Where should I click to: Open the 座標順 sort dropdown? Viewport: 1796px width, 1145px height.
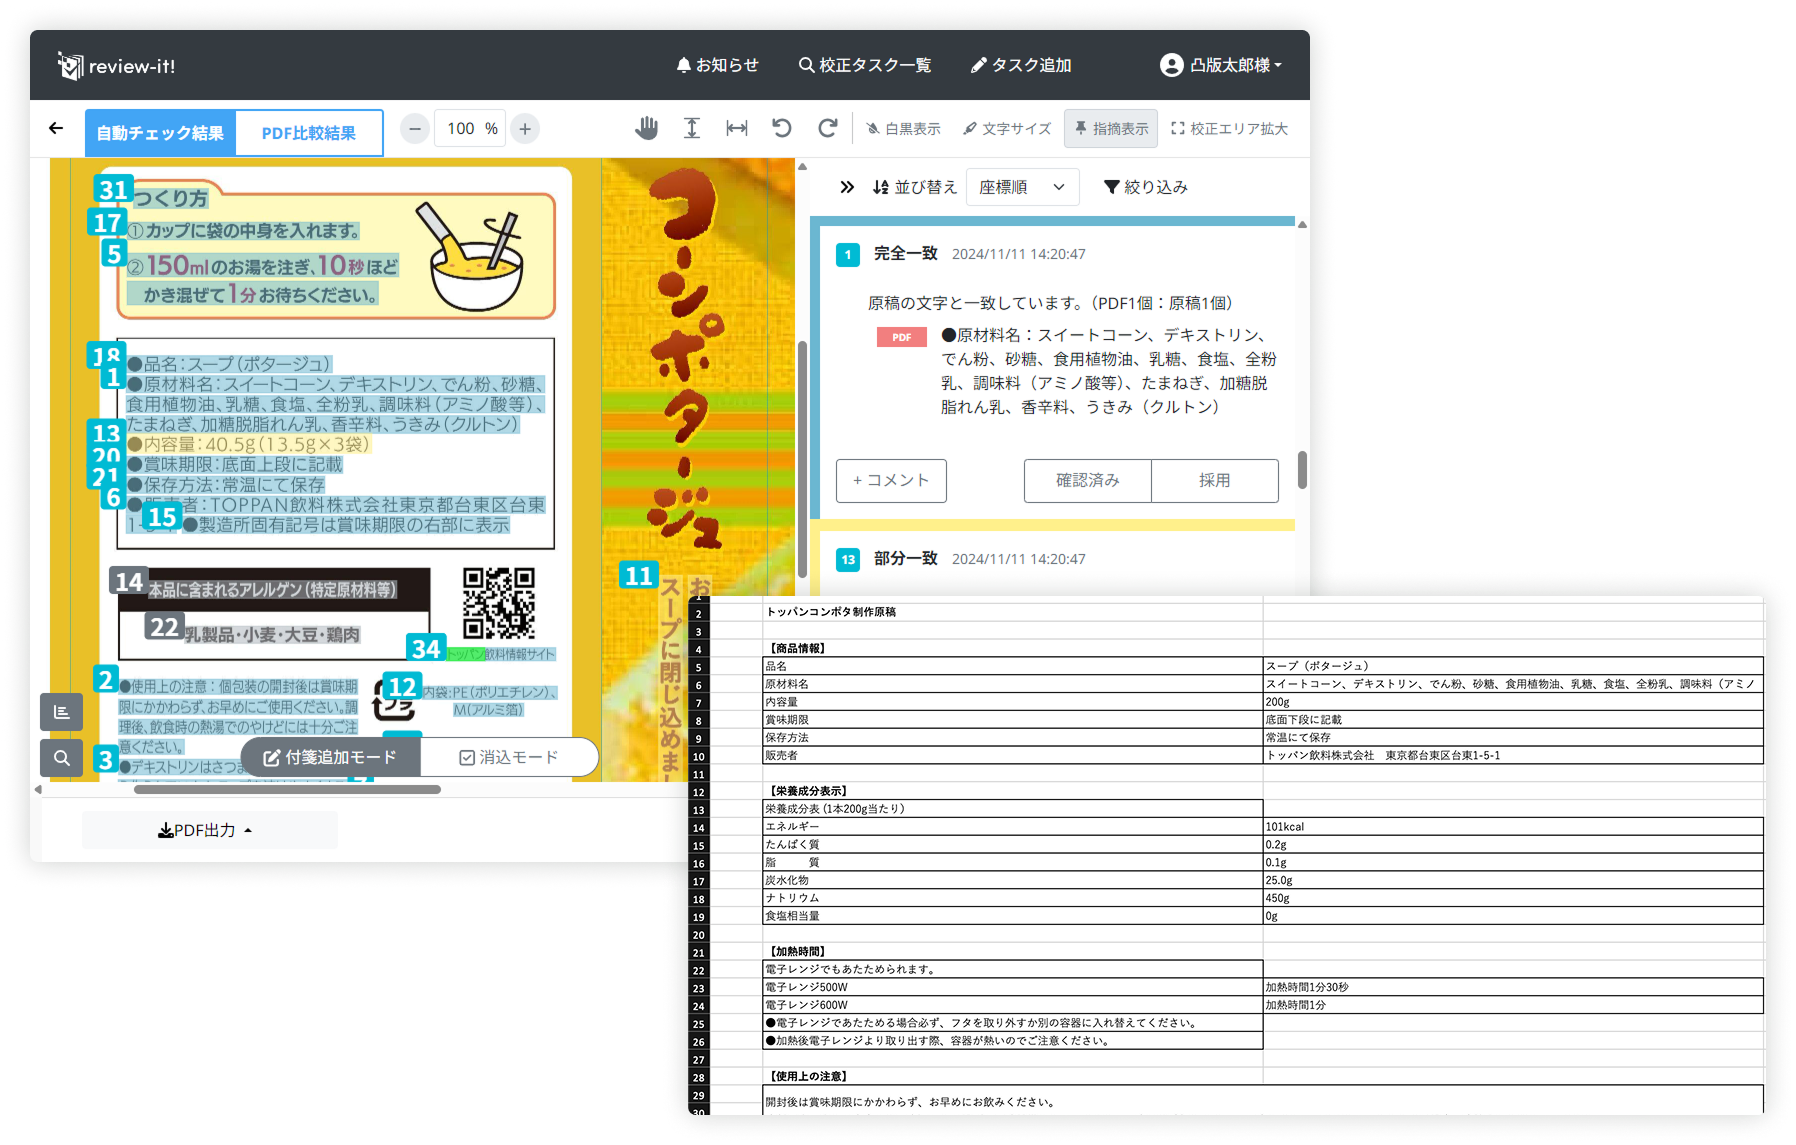click(1022, 187)
